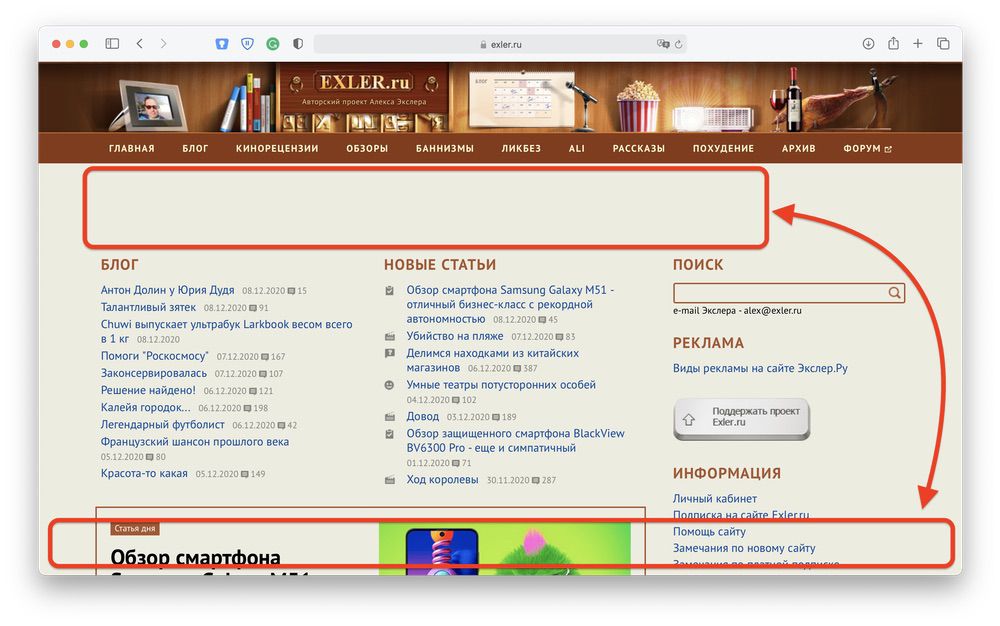Open the outlined shield extension icon
Viewport: 1000px width, 626px height.
tap(247, 44)
